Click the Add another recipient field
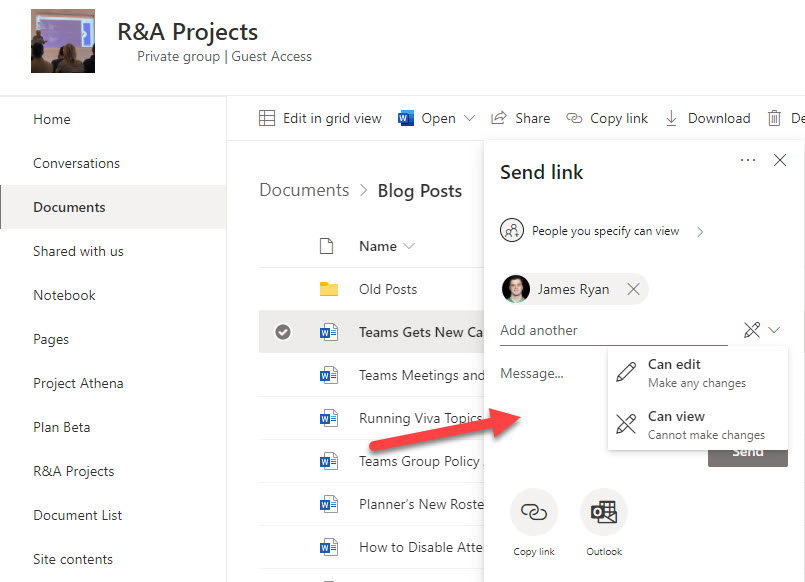Viewport: 805px width, 582px height. point(613,330)
